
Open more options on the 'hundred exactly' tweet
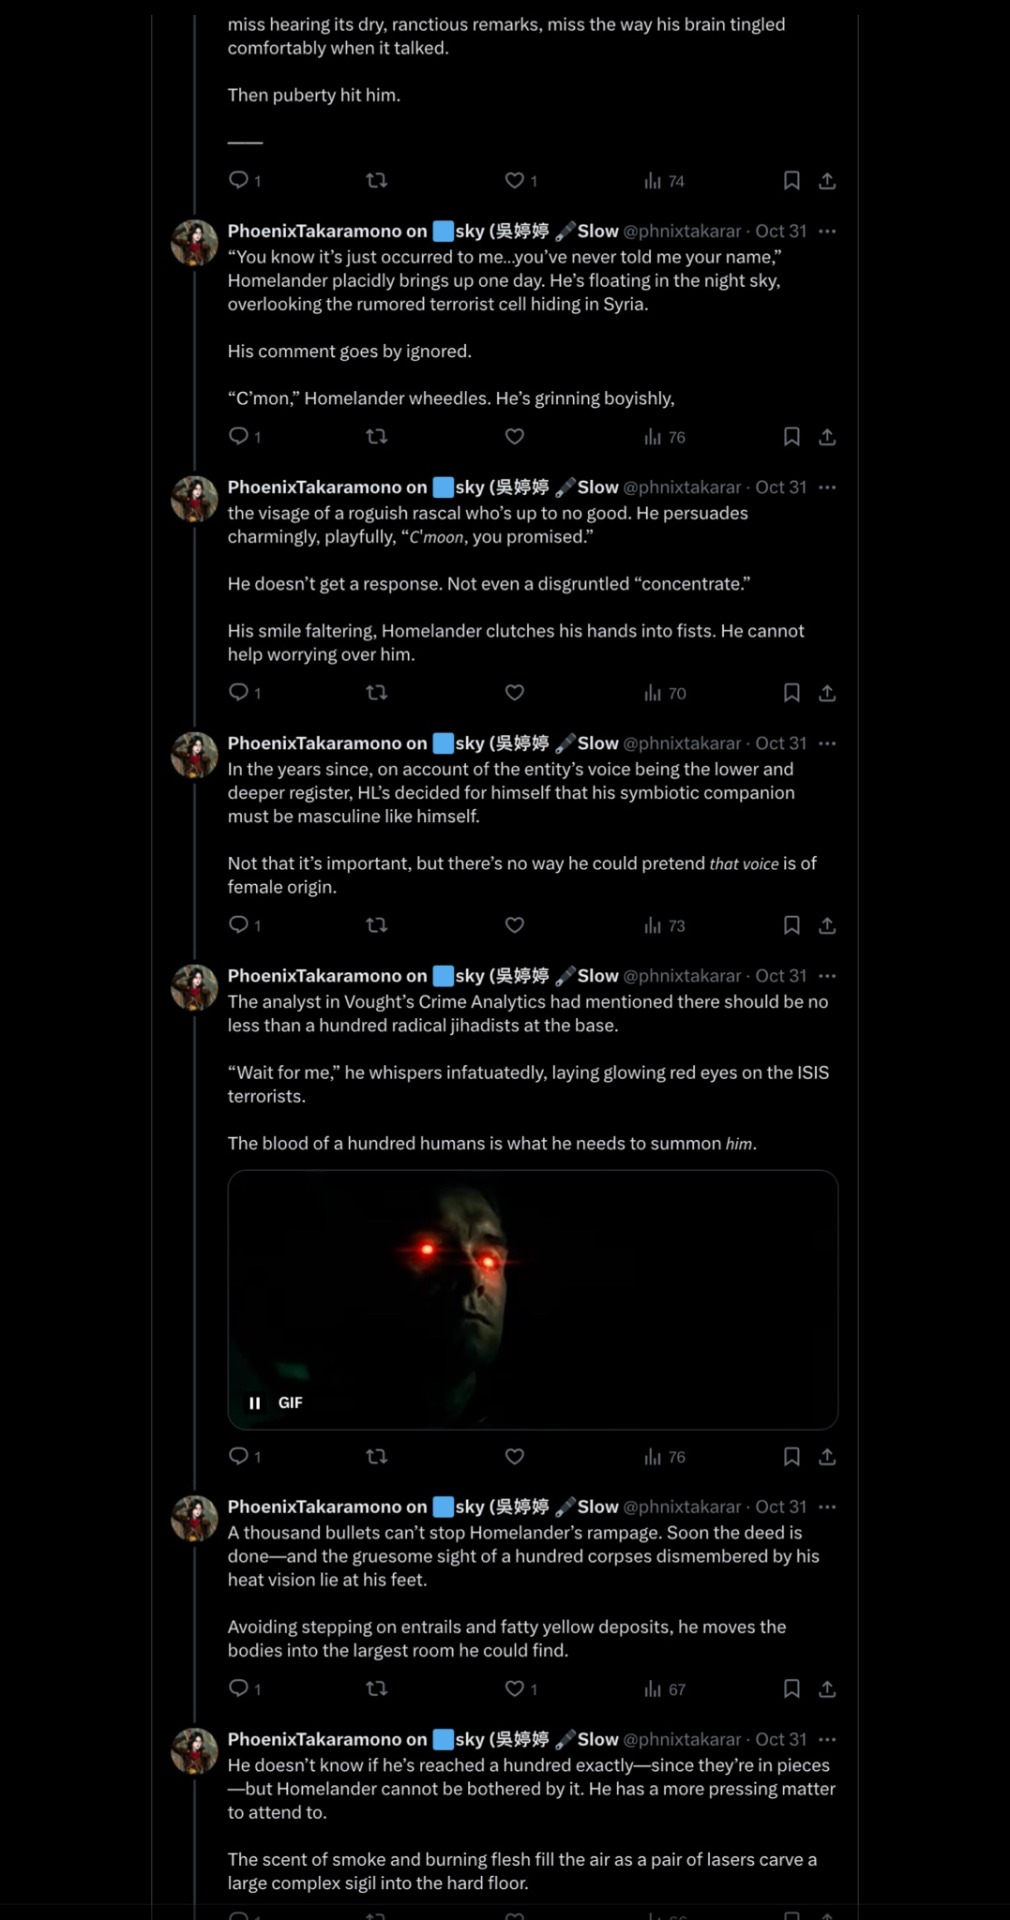(827, 1739)
